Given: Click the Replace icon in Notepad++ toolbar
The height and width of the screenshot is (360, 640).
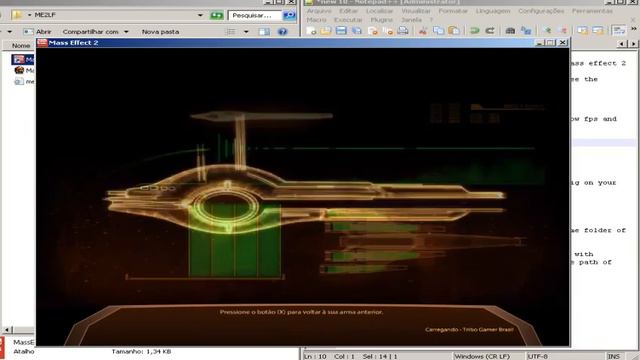Looking at the screenshot, I should pos(526,31).
